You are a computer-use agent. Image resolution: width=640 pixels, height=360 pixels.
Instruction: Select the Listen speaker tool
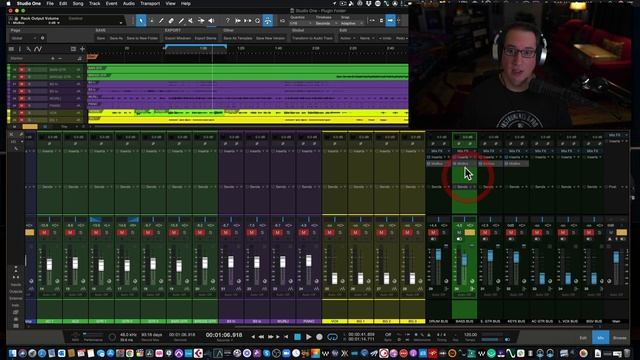(211, 20)
